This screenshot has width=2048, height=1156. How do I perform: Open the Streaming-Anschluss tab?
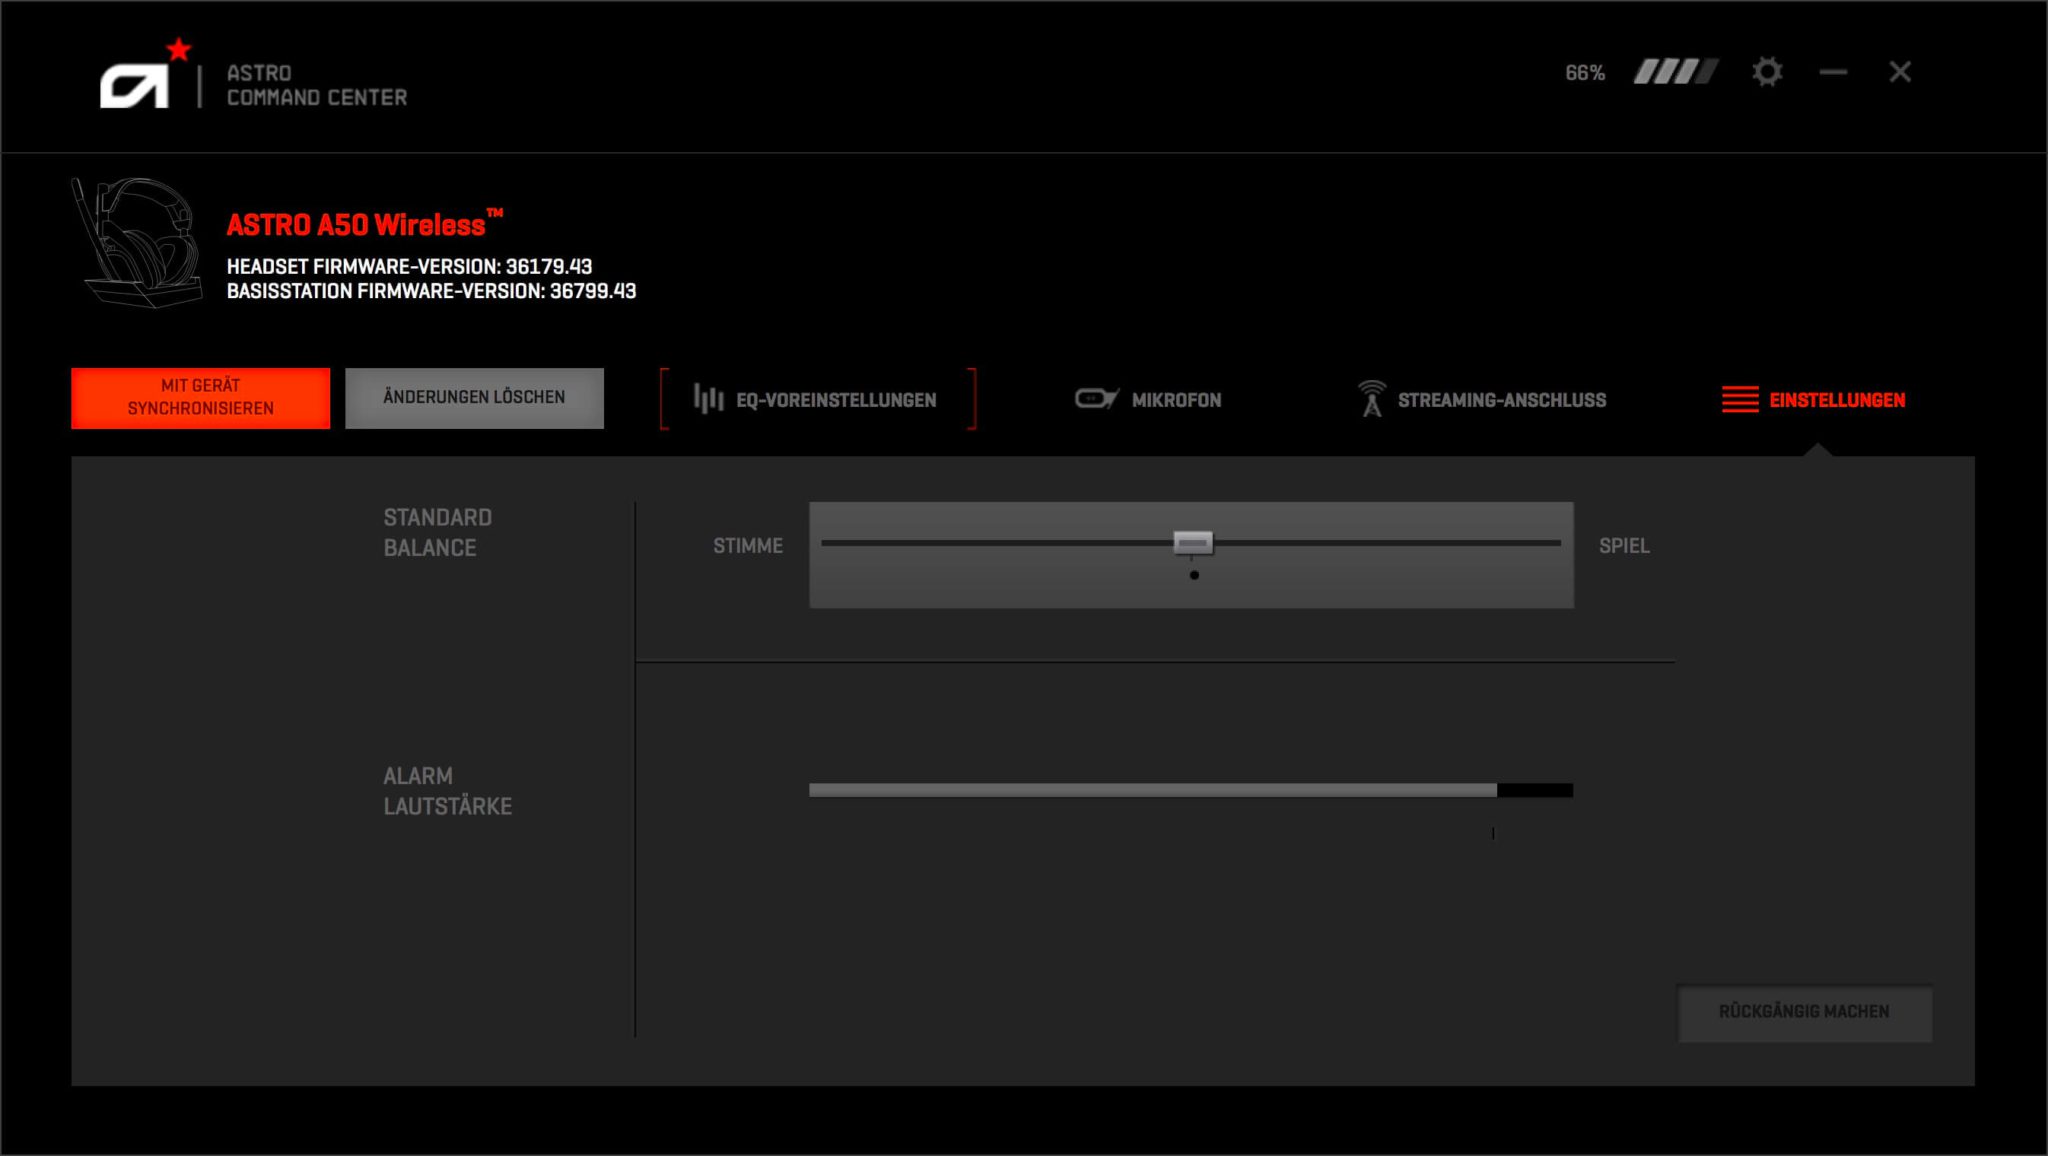(x=1482, y=399)
